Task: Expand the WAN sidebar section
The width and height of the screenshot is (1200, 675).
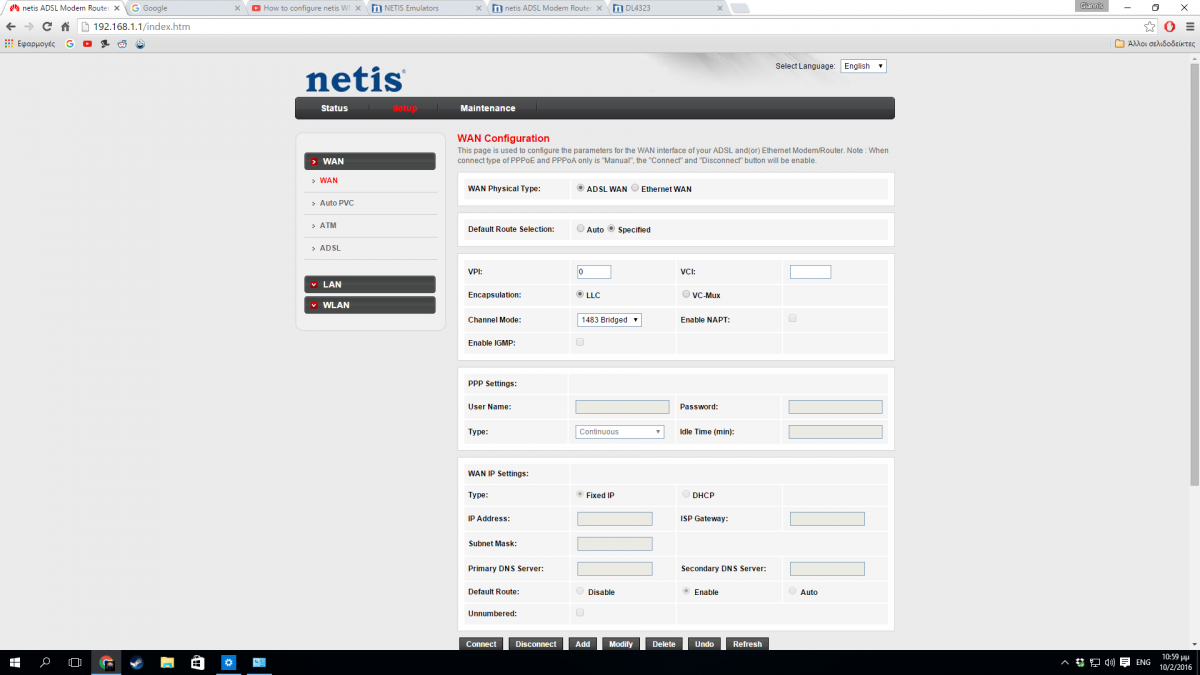Action: click(x=370, y=161)
